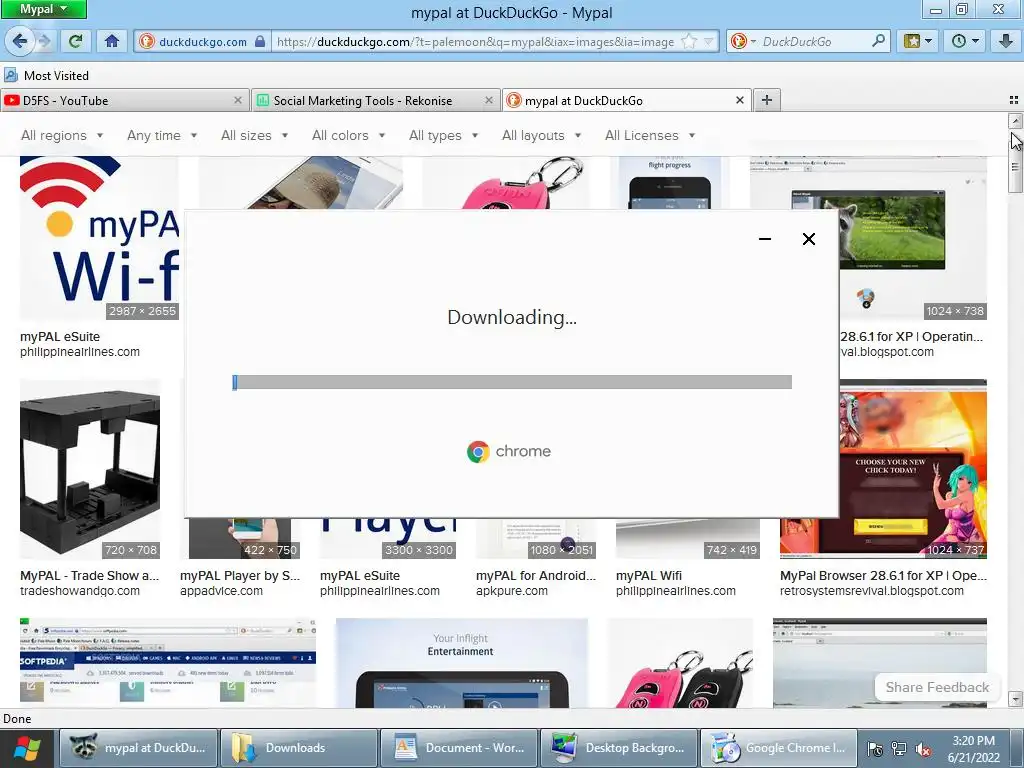1024x768 pixels.
Task: Click the network tray icon
Action: [x=899, y=750]
